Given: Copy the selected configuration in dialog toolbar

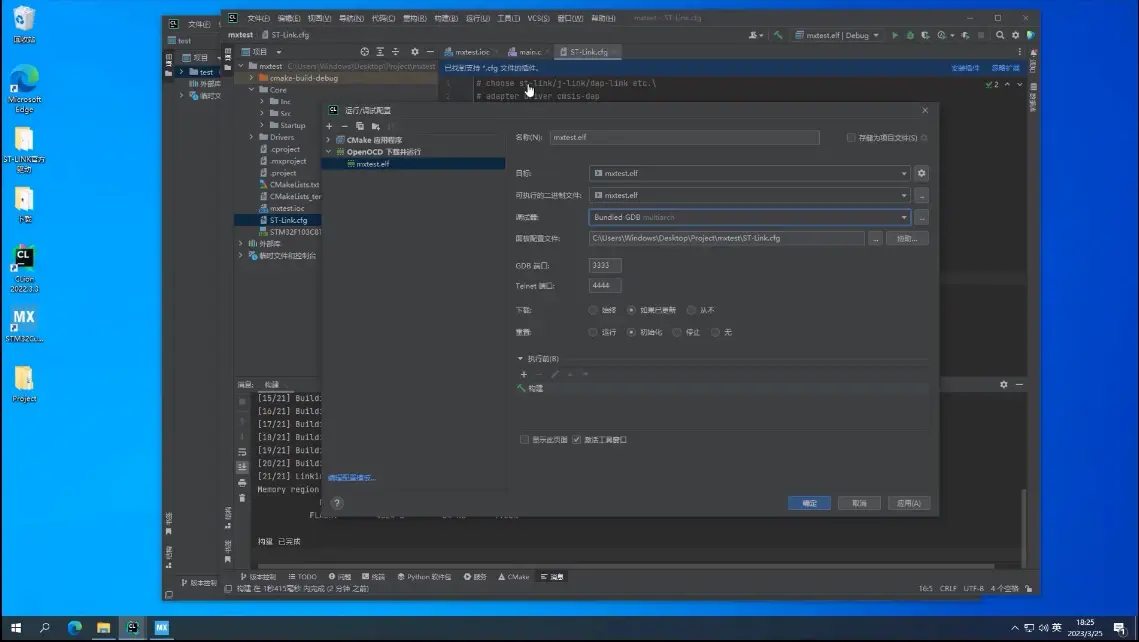Looking at the screenshot, I should pos(360,126).
